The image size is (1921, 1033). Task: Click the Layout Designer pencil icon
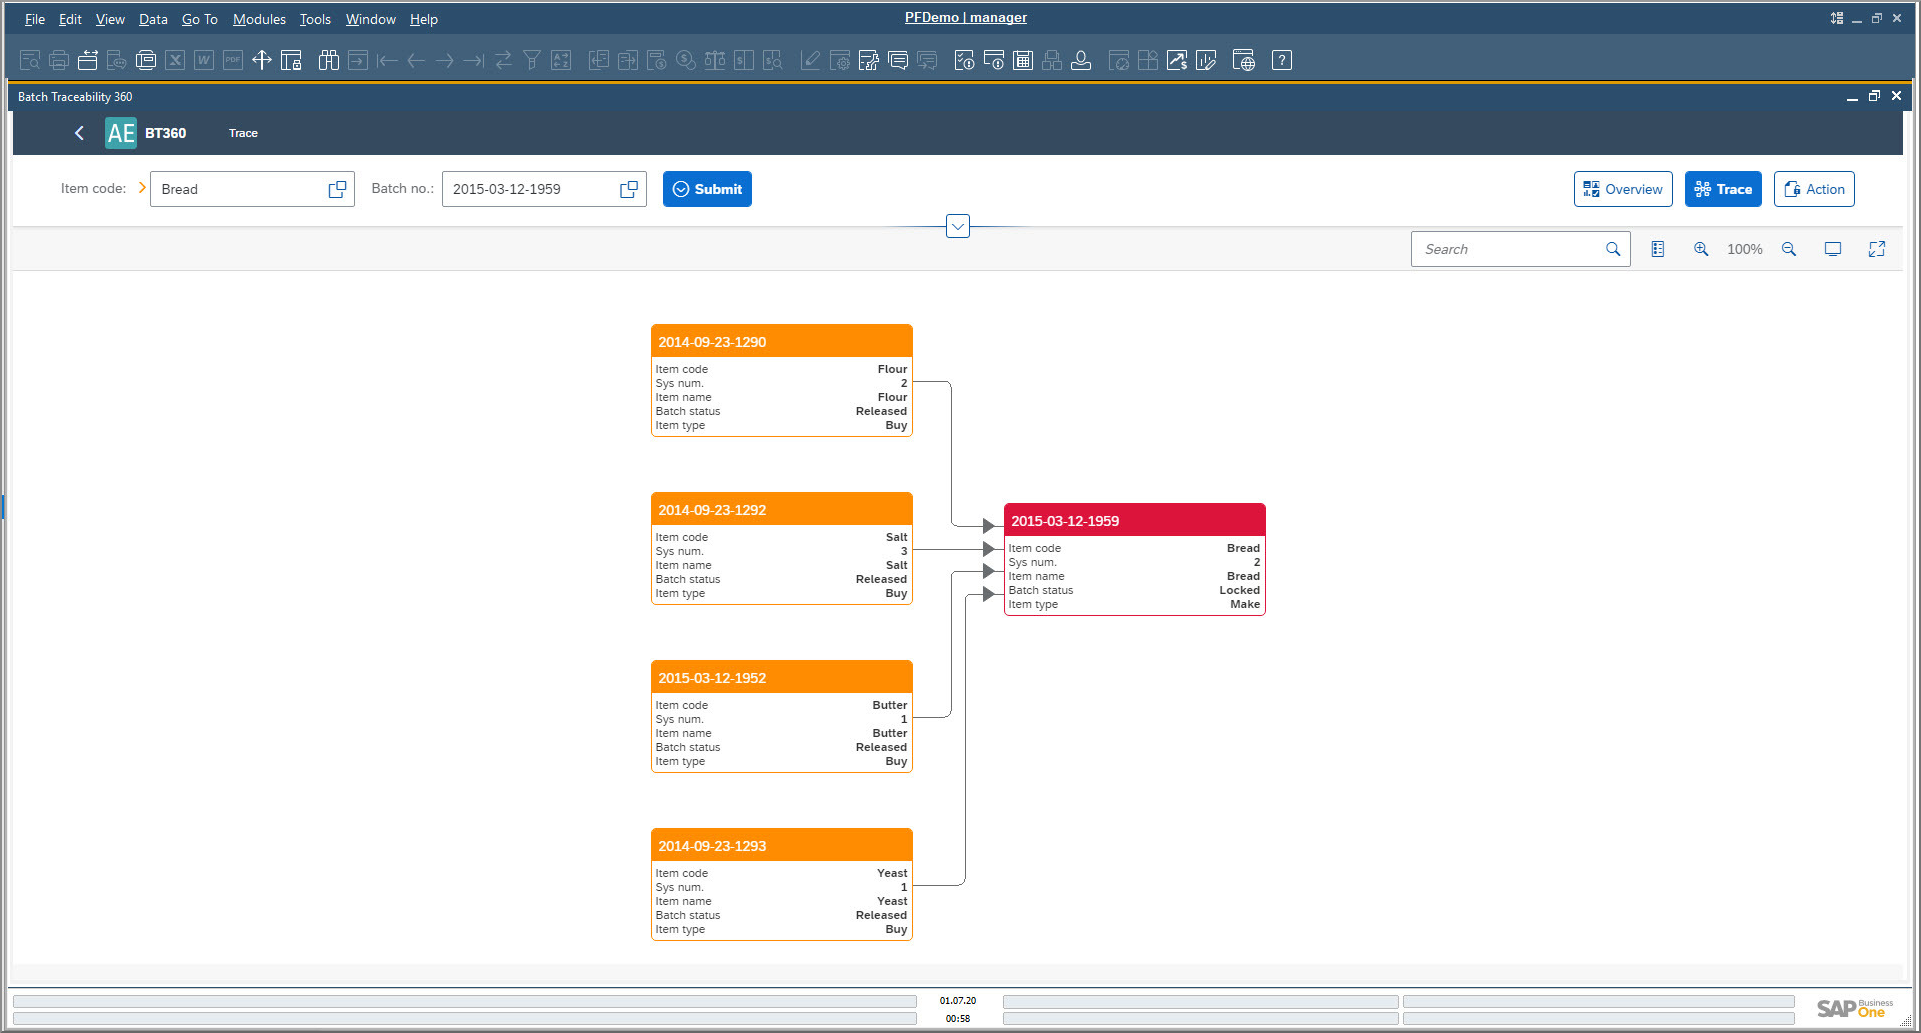click(811, 60)
